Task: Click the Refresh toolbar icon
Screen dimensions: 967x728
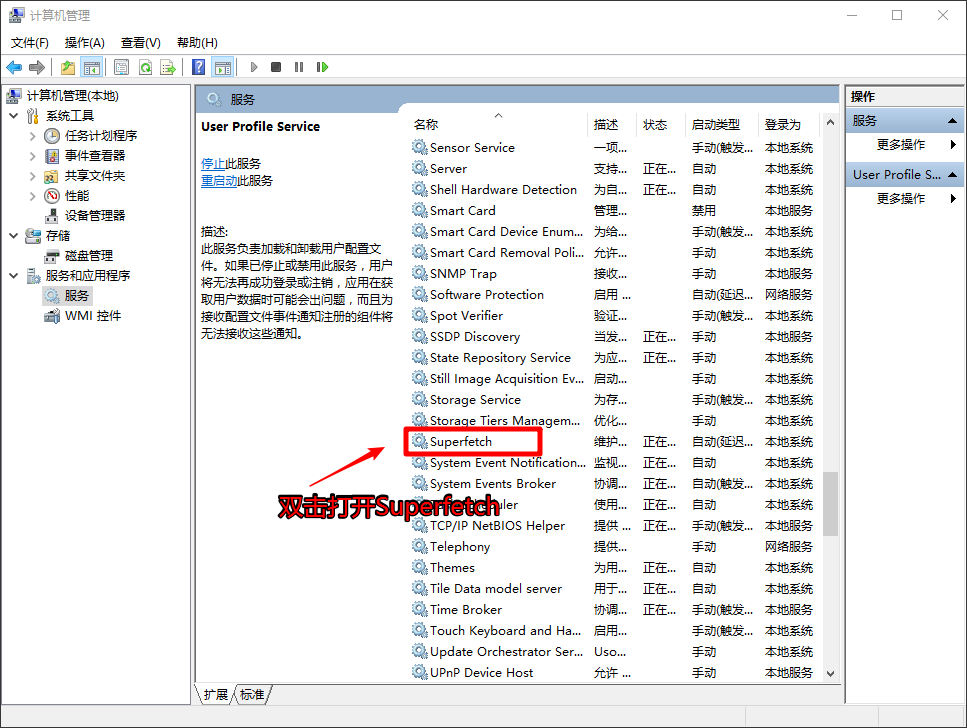Action: 145,67
